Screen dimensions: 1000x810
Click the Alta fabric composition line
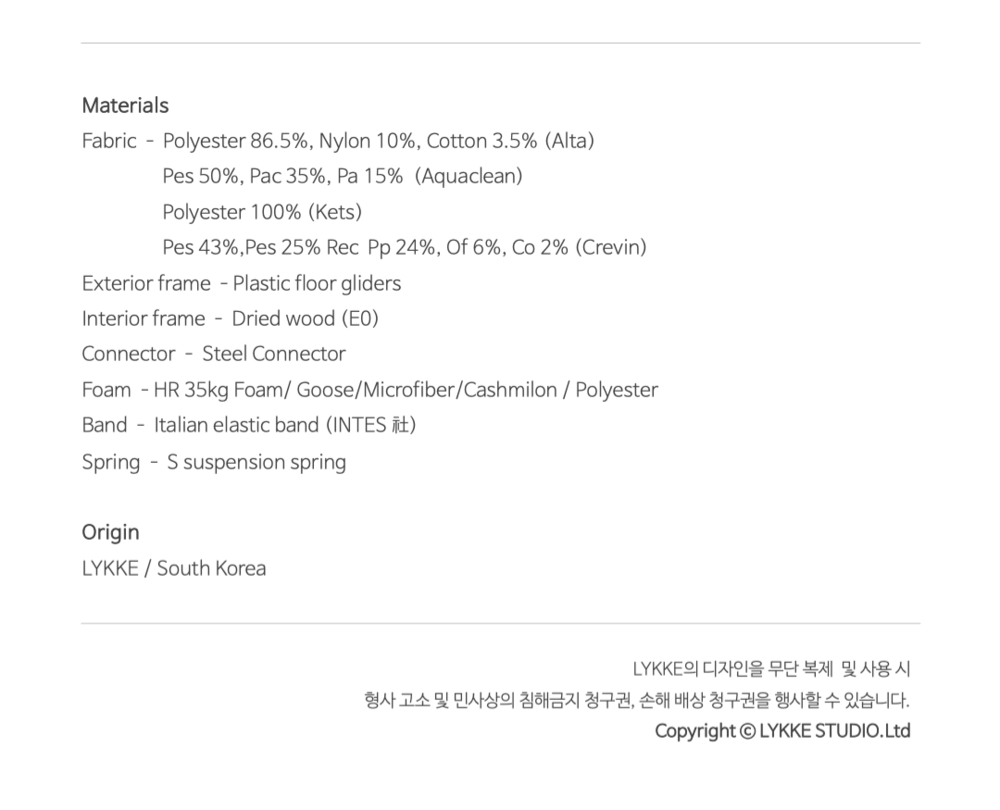pyautogui.click(x=378, y=141)
